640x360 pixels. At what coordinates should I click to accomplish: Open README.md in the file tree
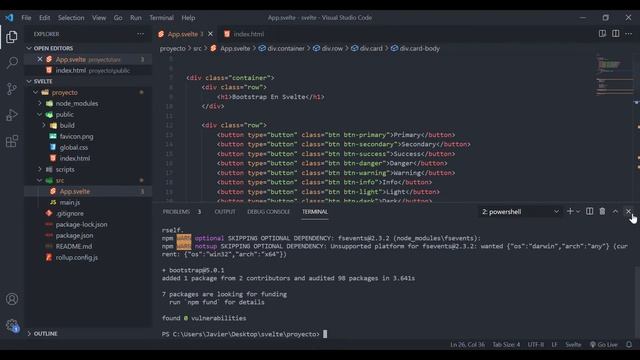(x=74, y=246)
